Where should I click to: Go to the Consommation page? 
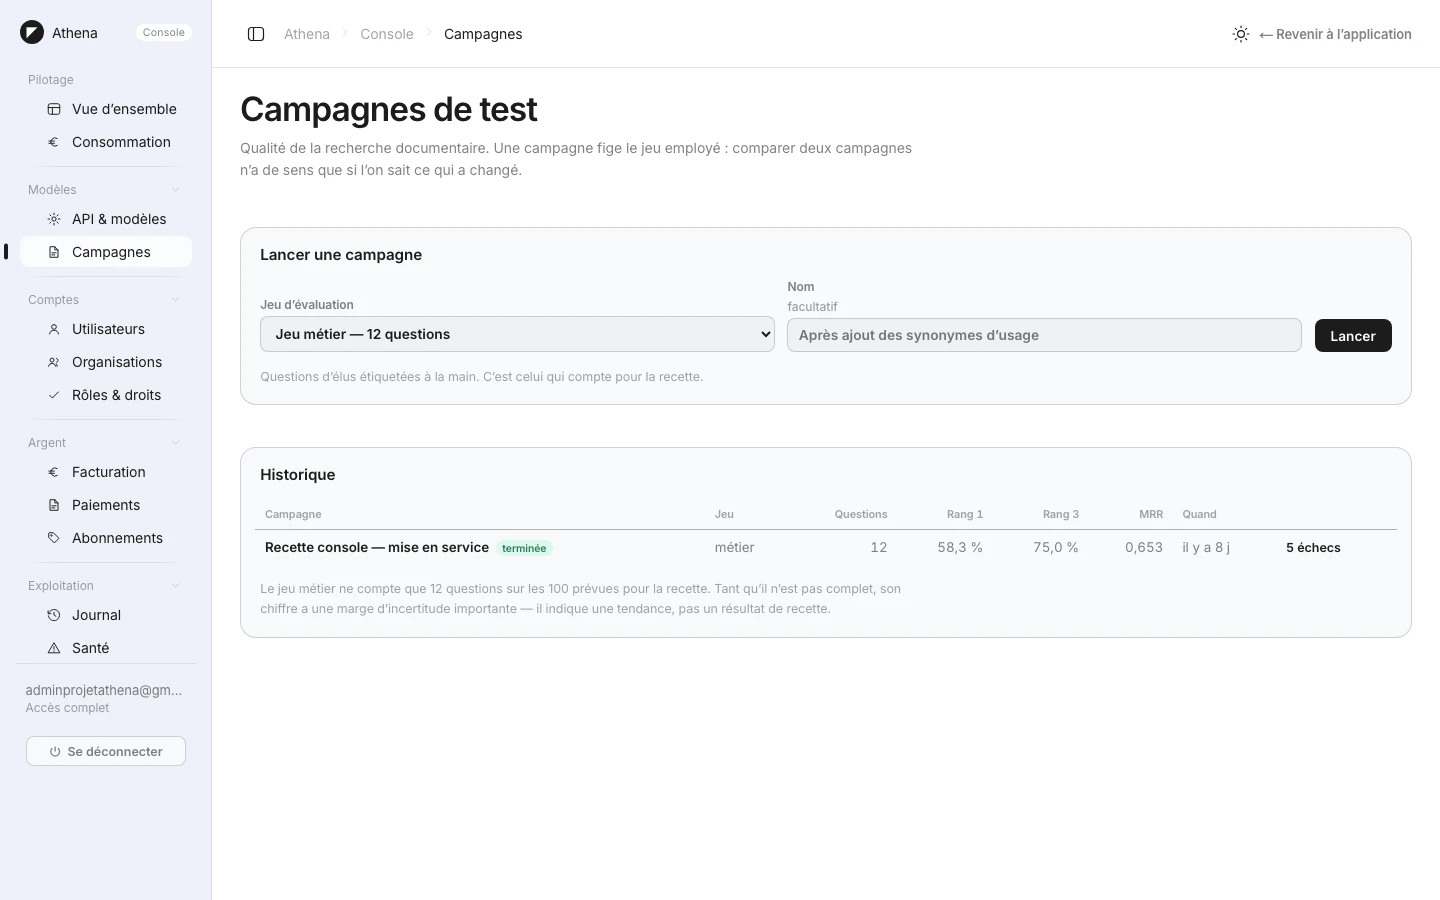pyautogui.click(x=106, y=142)
